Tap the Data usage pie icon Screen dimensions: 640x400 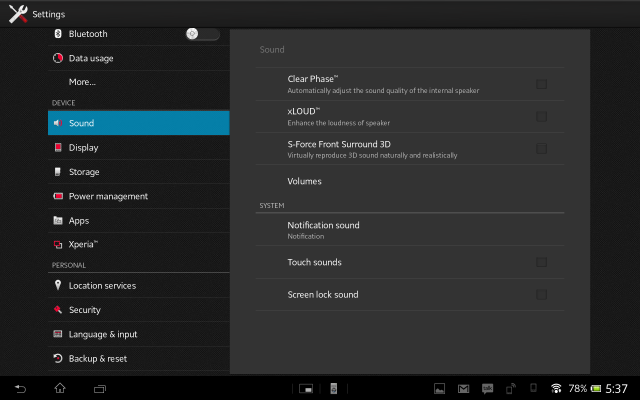tap(58, 58)
